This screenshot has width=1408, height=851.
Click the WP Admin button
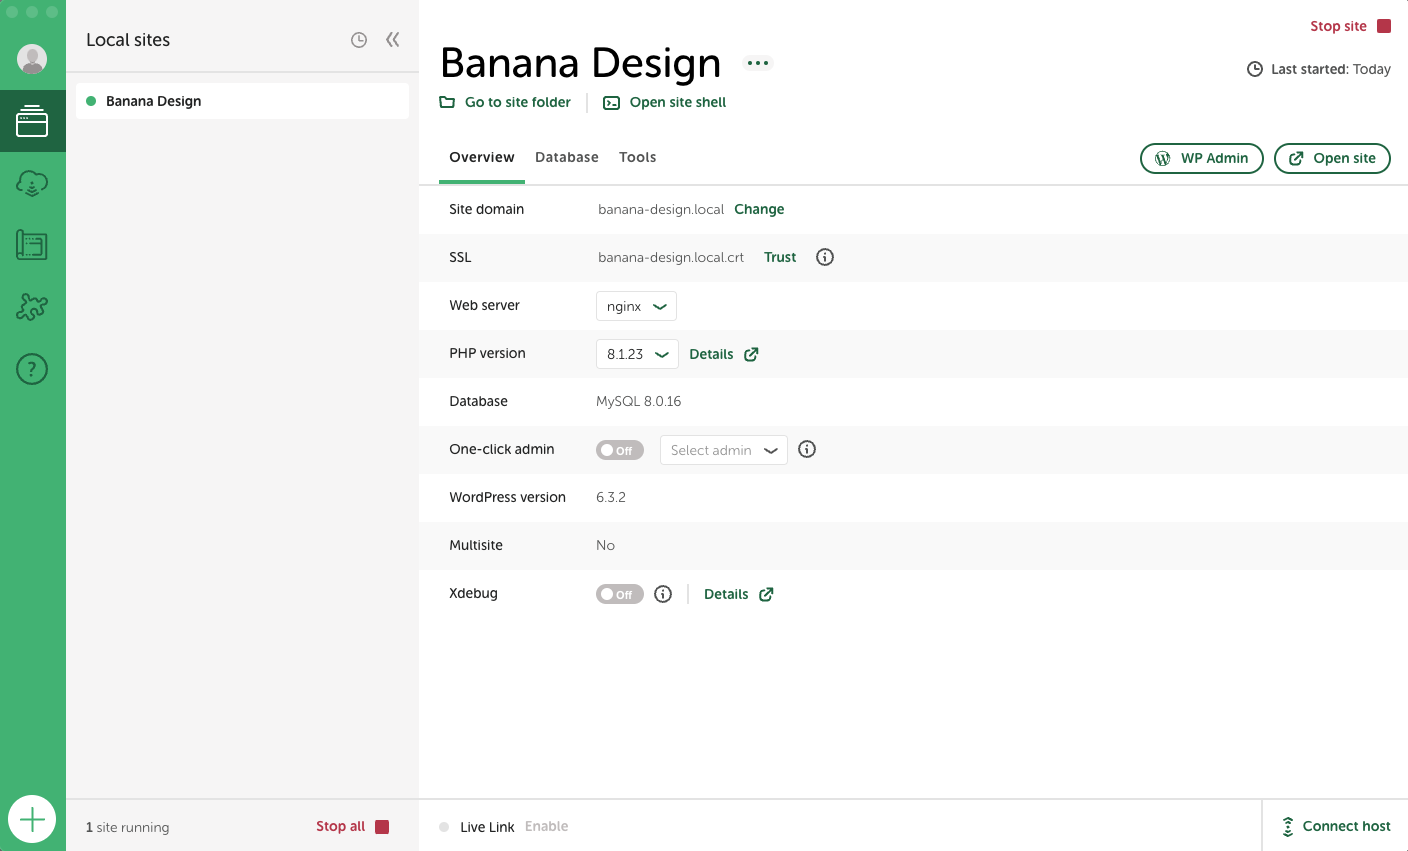click(x=1202, y=158)
